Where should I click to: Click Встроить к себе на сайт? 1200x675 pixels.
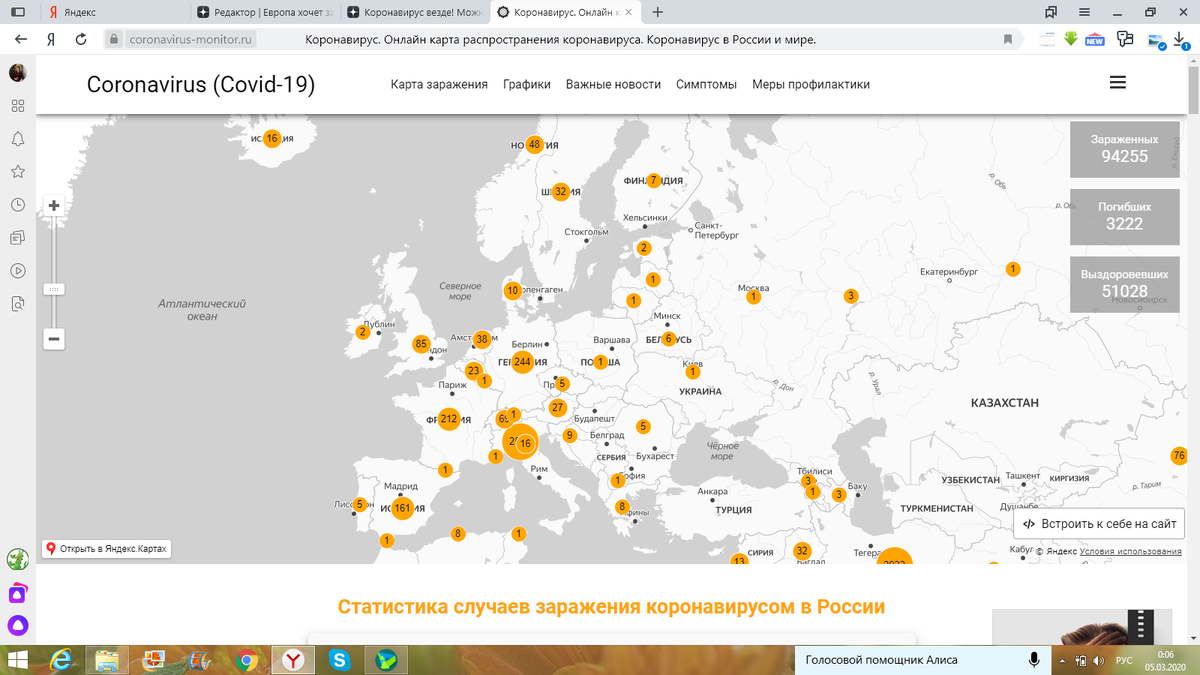[1098, 523]
